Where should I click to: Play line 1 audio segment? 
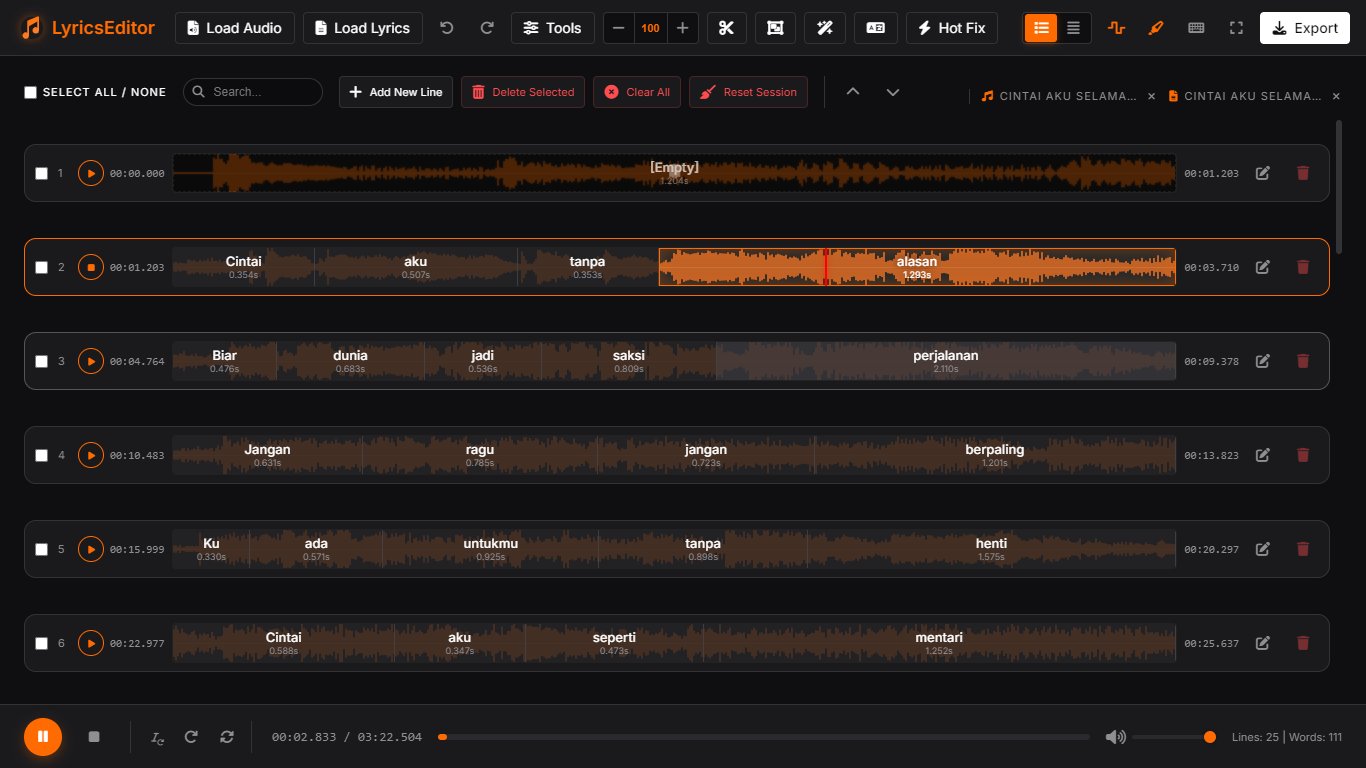[x=91, y=173]
